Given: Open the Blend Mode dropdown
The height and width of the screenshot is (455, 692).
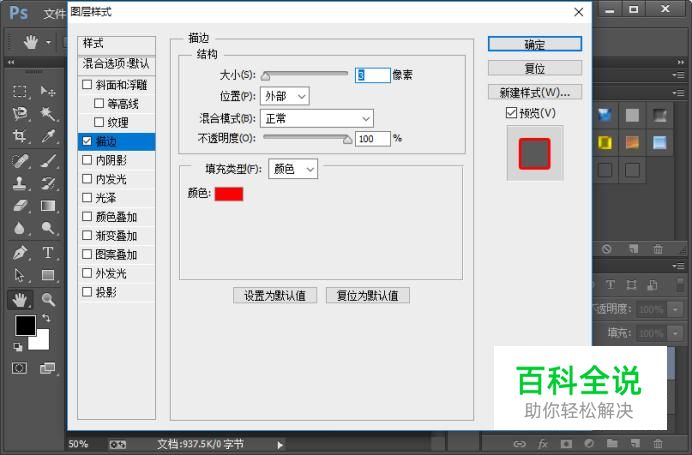Looking at the screenshot, I should 317,119.
